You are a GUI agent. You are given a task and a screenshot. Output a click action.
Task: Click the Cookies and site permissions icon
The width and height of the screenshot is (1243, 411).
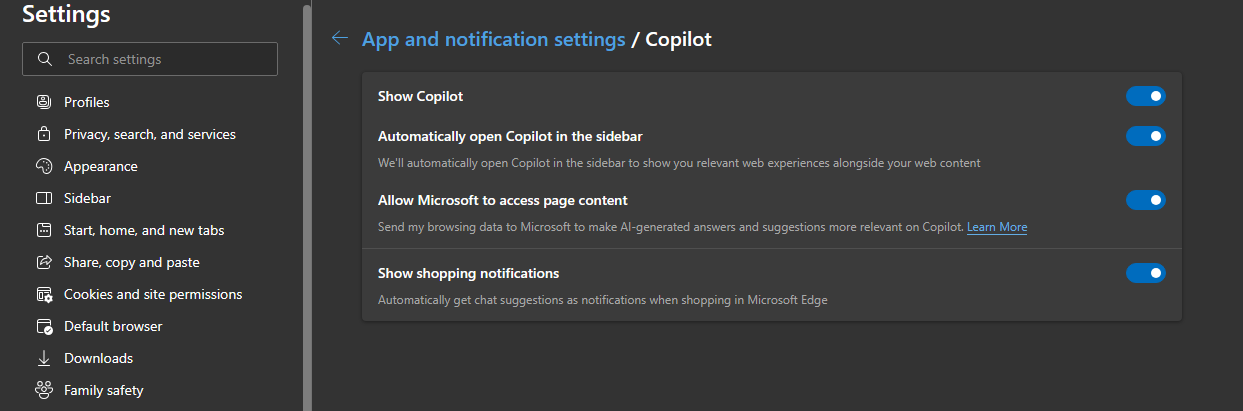point(44,294)
